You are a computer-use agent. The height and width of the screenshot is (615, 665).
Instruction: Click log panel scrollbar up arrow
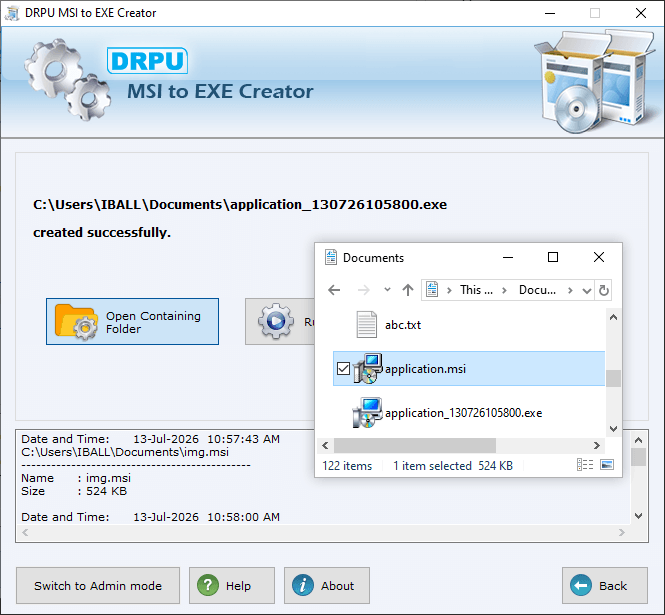639,440
